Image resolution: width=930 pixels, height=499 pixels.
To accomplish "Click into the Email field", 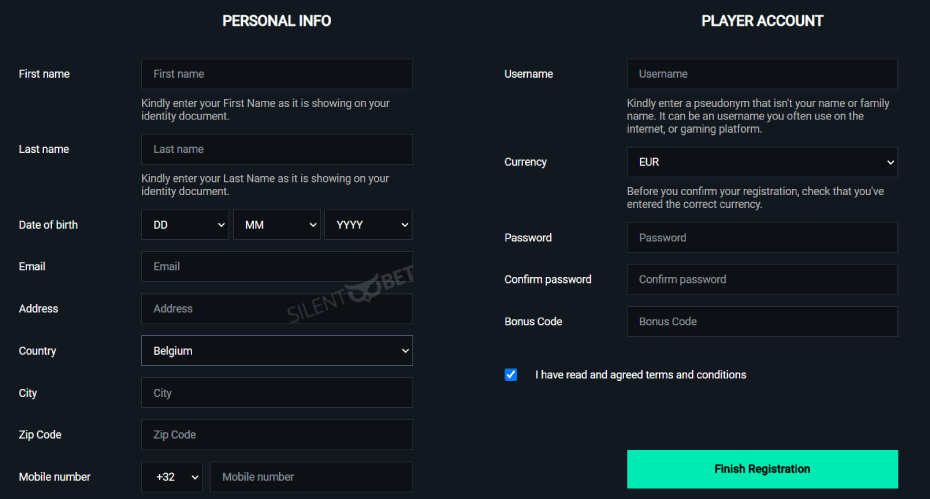I will pos(277,266).
